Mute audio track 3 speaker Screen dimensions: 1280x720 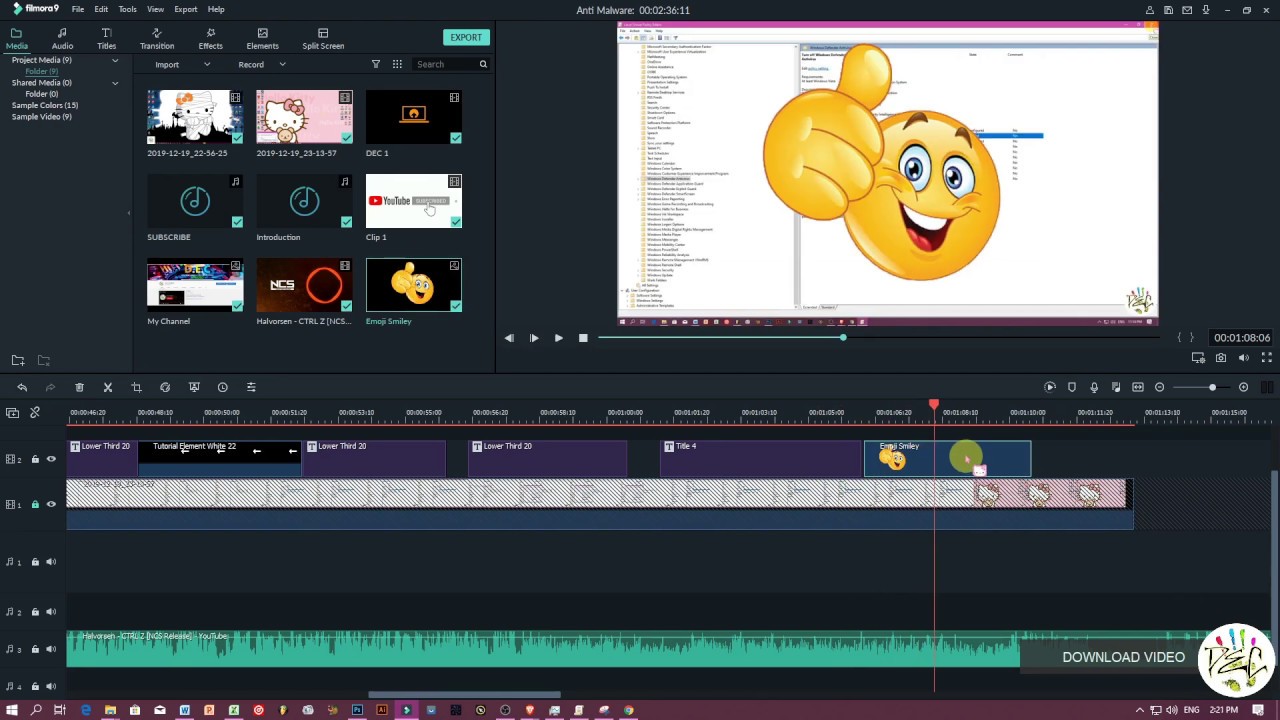coord(51,649)
